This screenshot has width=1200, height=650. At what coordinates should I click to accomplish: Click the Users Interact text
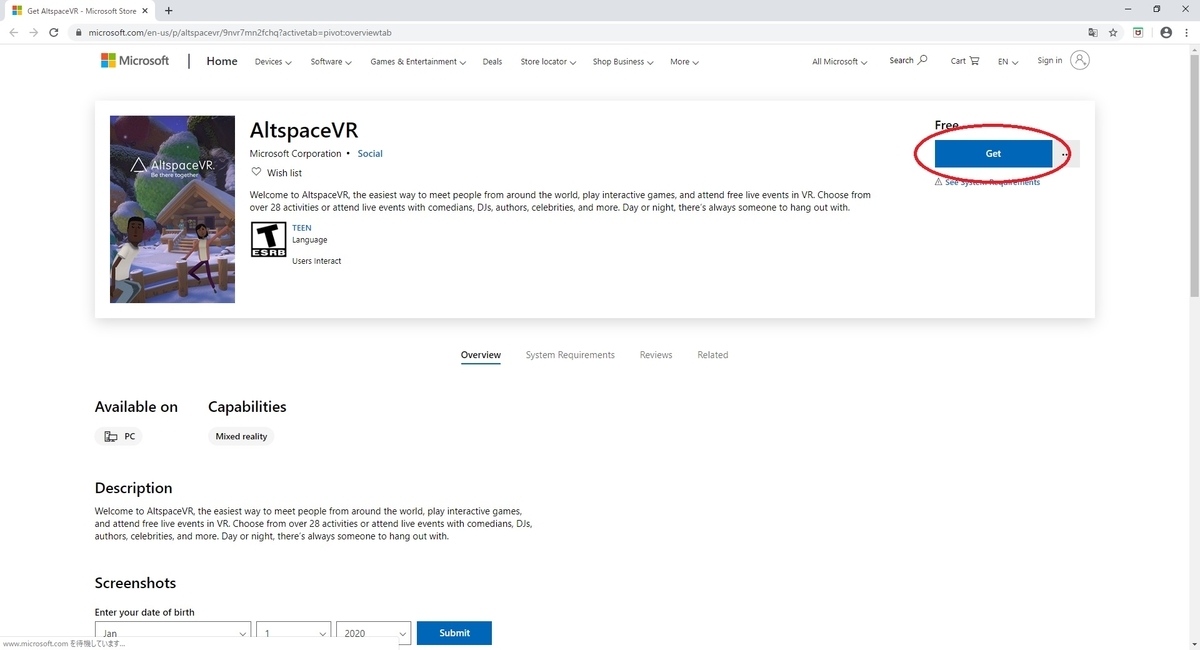316,261
